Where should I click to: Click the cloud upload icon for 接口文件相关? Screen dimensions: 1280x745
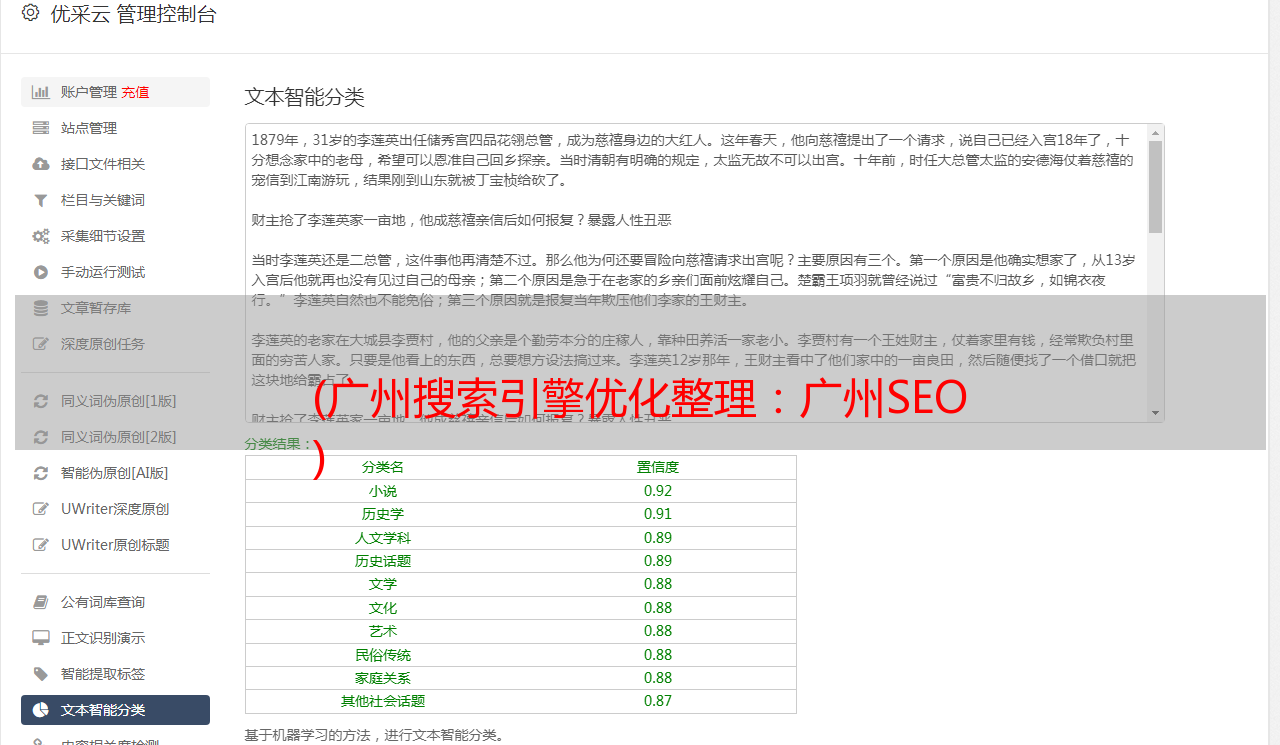tap(41, 164)
